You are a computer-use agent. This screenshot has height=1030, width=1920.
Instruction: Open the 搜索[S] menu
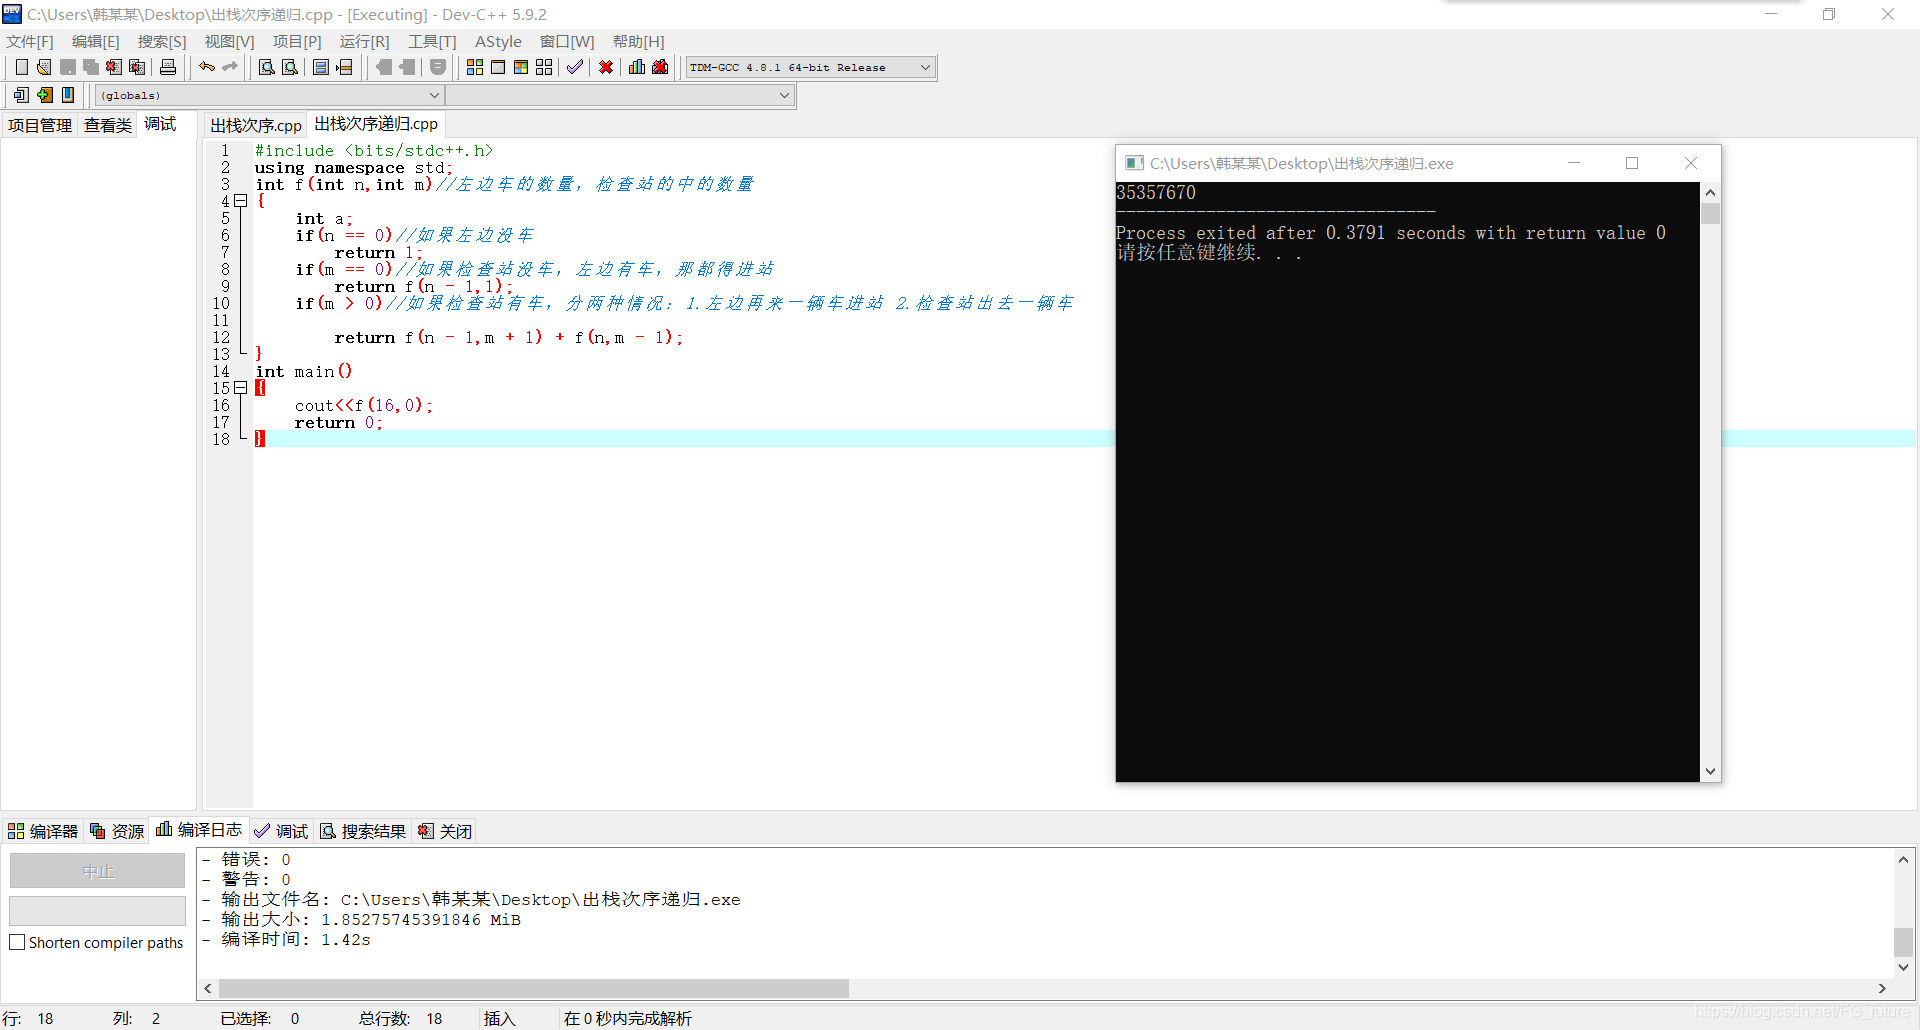162,41
